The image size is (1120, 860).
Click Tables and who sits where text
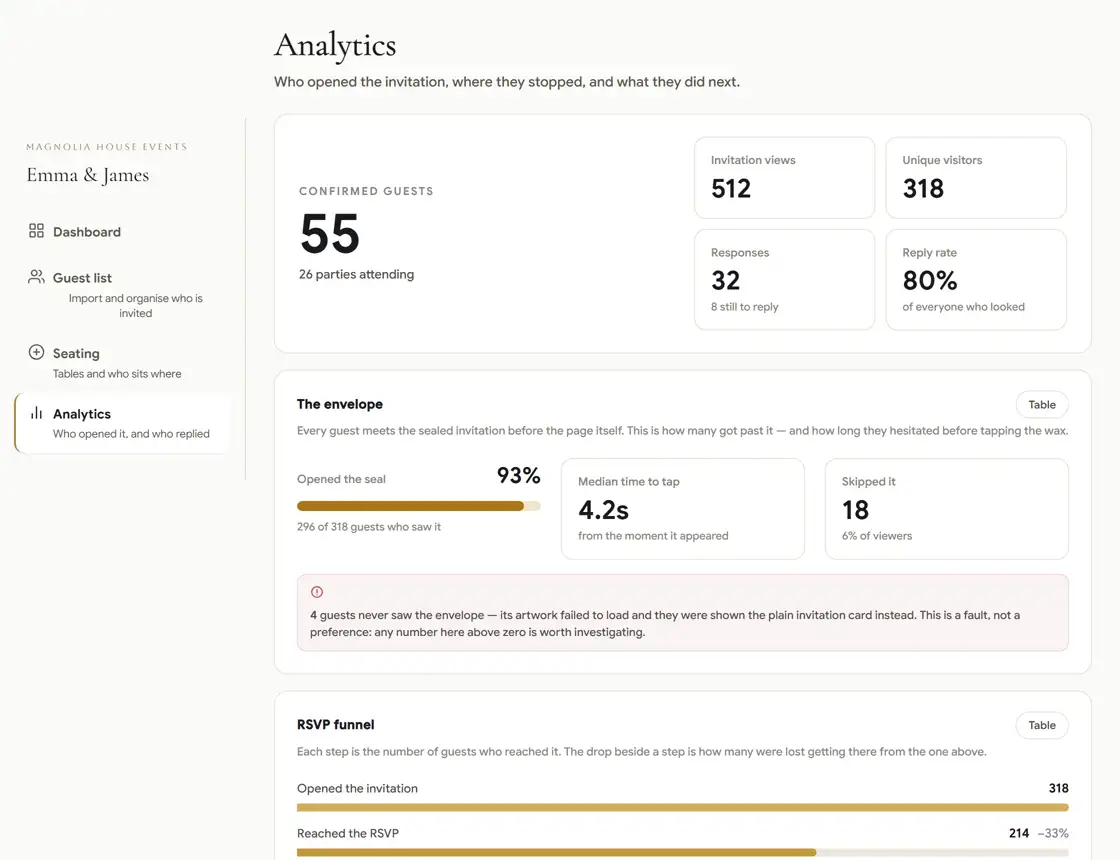tap(117, 374)
